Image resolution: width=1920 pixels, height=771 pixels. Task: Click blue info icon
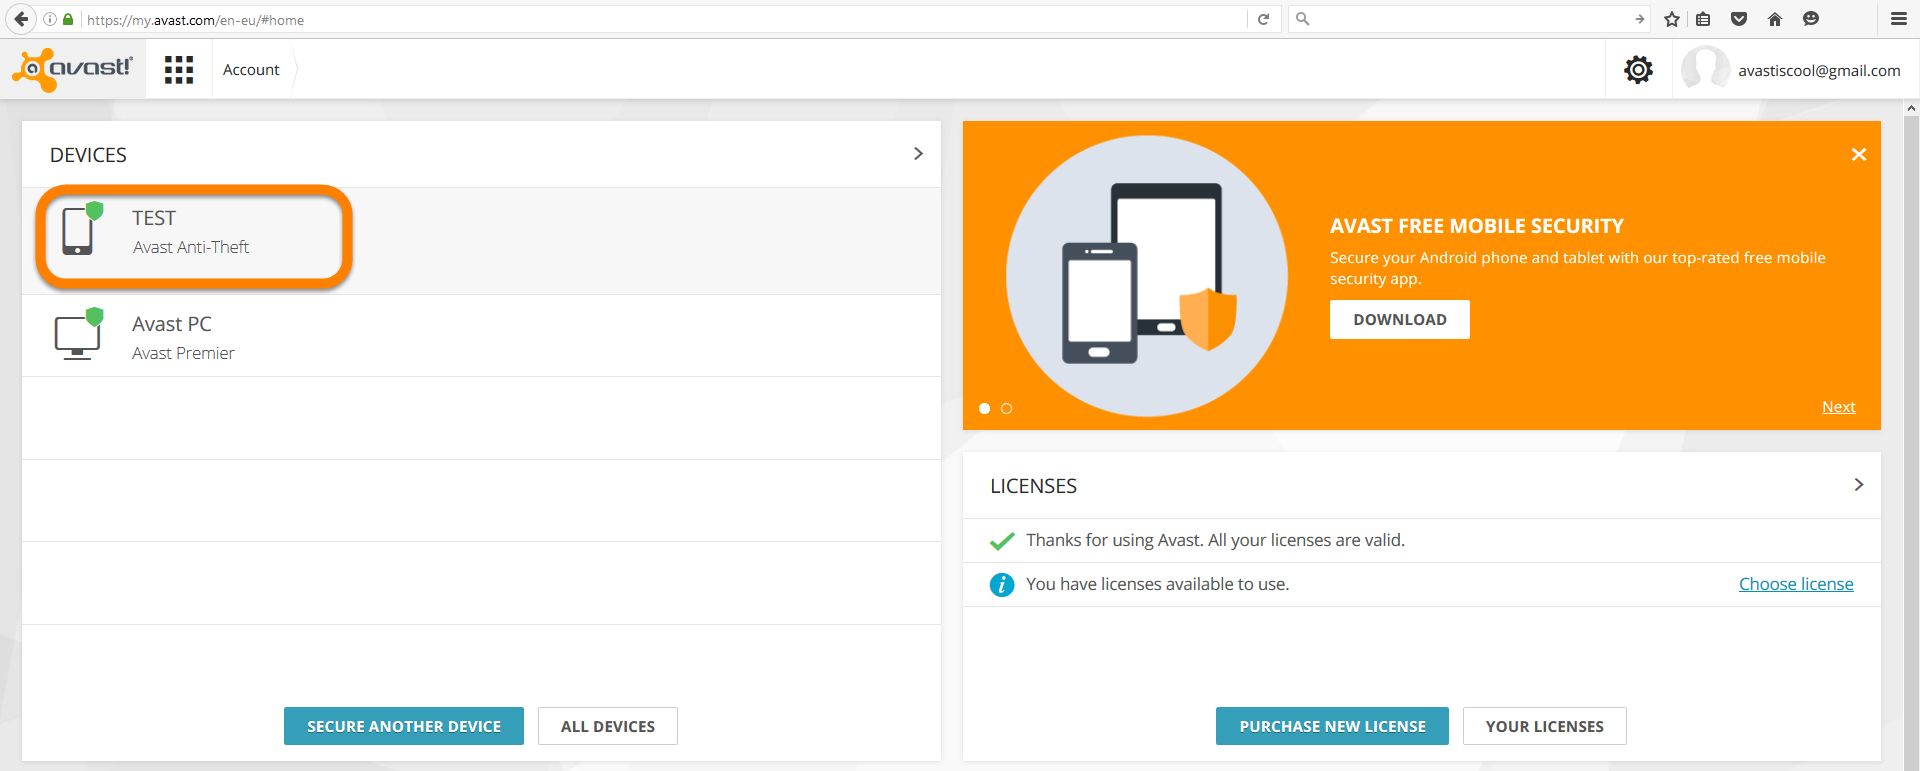click(x=1002, y=585)
